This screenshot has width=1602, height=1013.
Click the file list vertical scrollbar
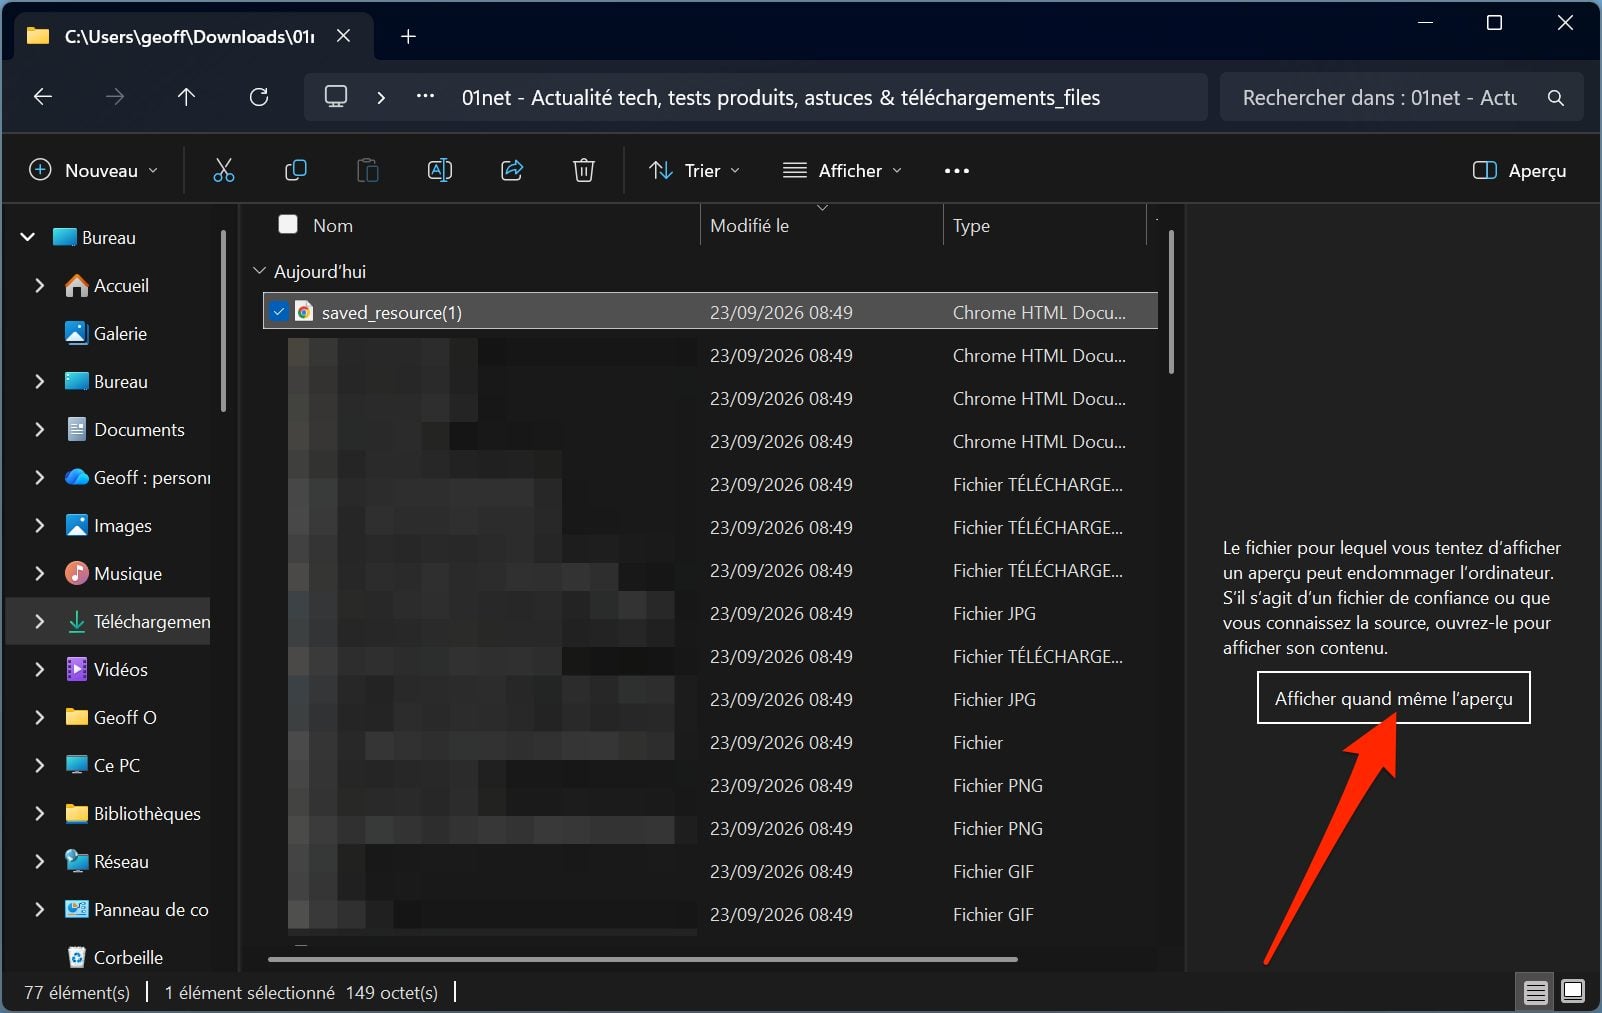[x=1171, y=301]
